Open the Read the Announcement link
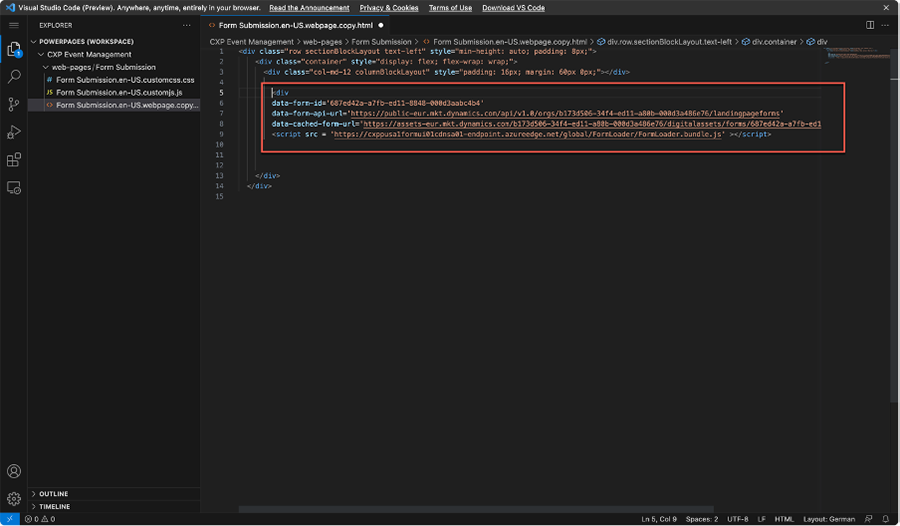Image resolution: width=900 pixels, height=526 pixels. pyautogui.click(x=309, y=8)
